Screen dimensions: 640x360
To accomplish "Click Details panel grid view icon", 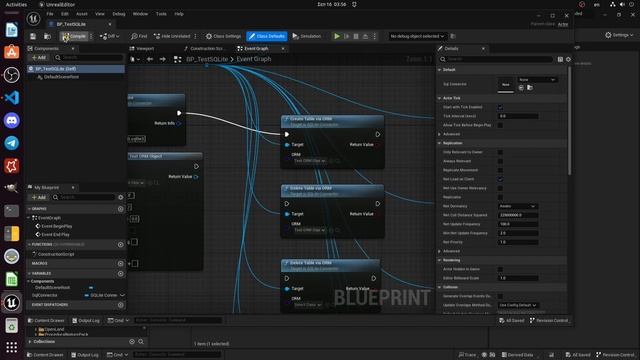I will [x=560, y=59].
